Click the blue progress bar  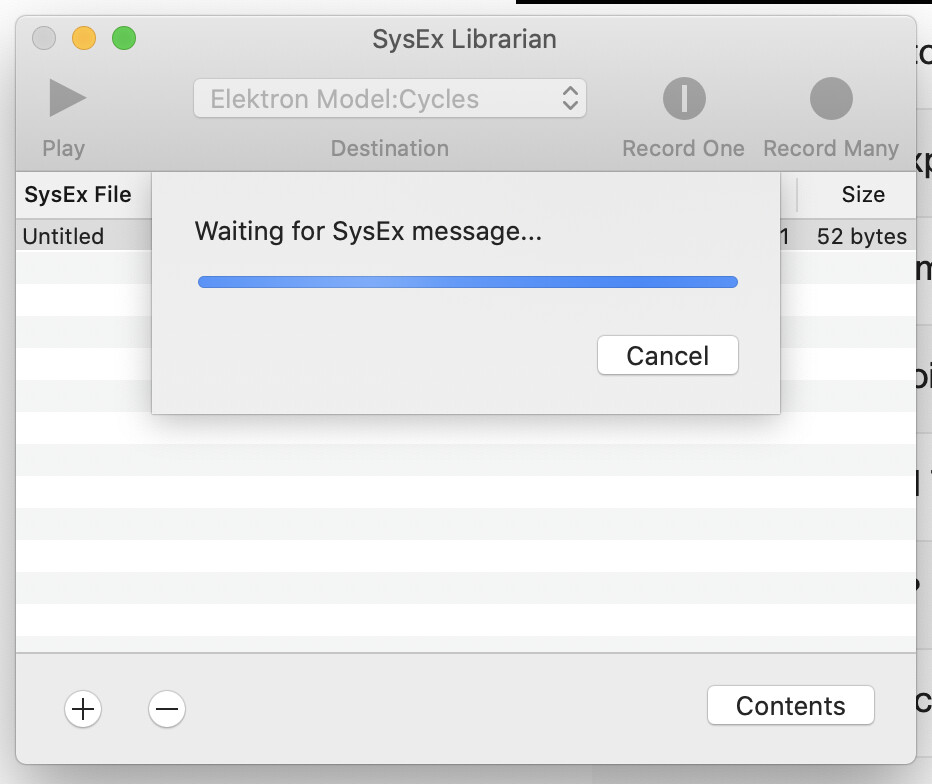coord(468,282)
